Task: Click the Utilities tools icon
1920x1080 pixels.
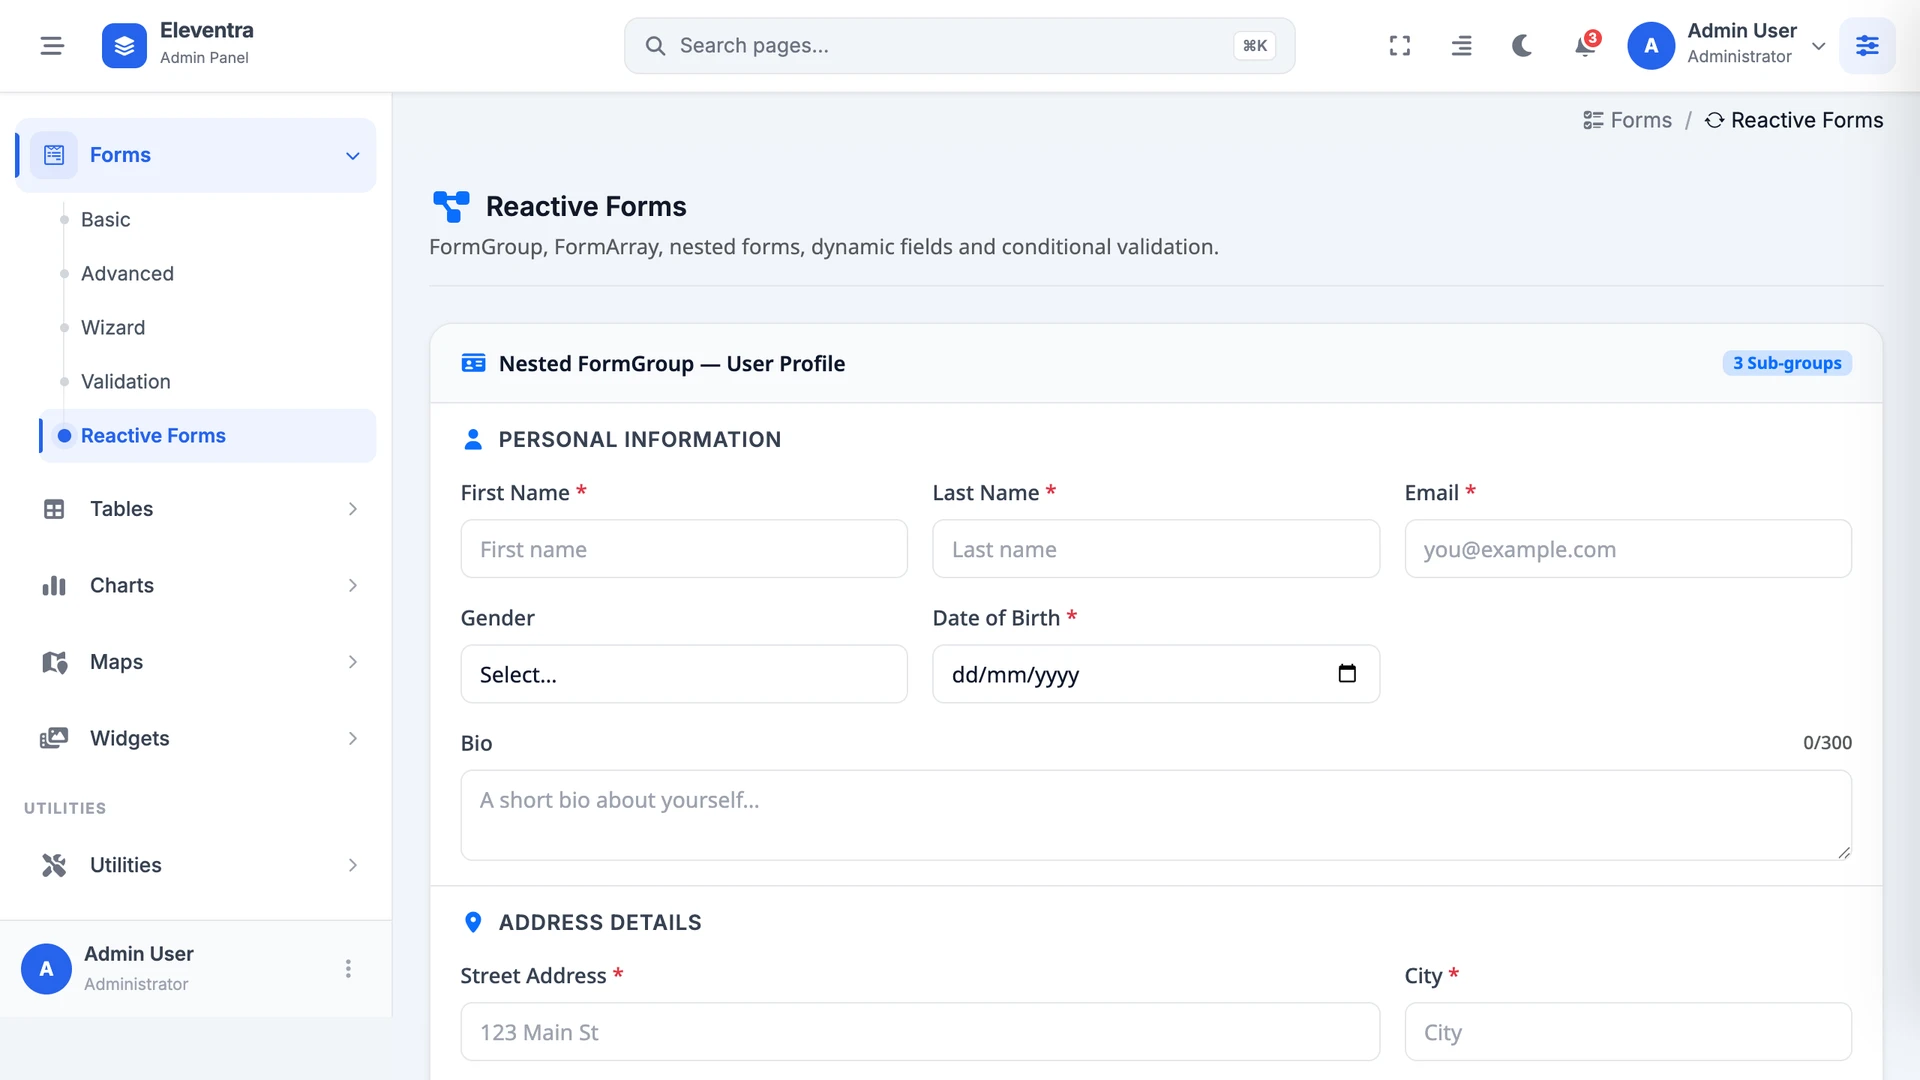Action: point(54,865)
